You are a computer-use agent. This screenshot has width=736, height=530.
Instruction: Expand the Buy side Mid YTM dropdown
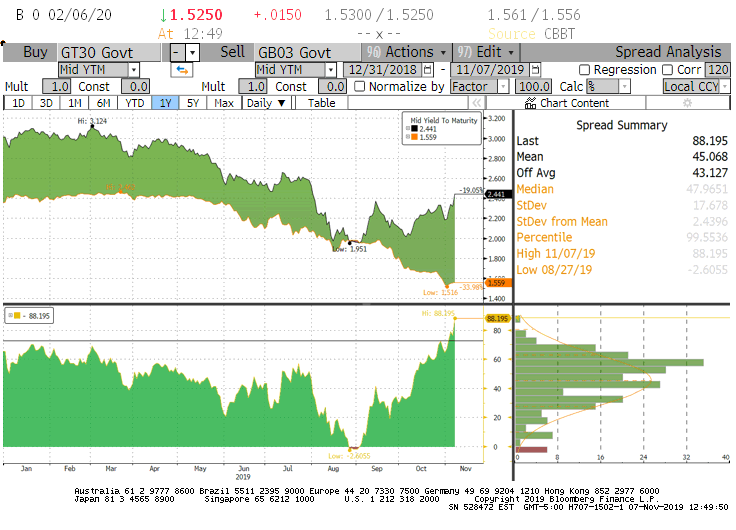pyautogui.click(x=133, y=70)
